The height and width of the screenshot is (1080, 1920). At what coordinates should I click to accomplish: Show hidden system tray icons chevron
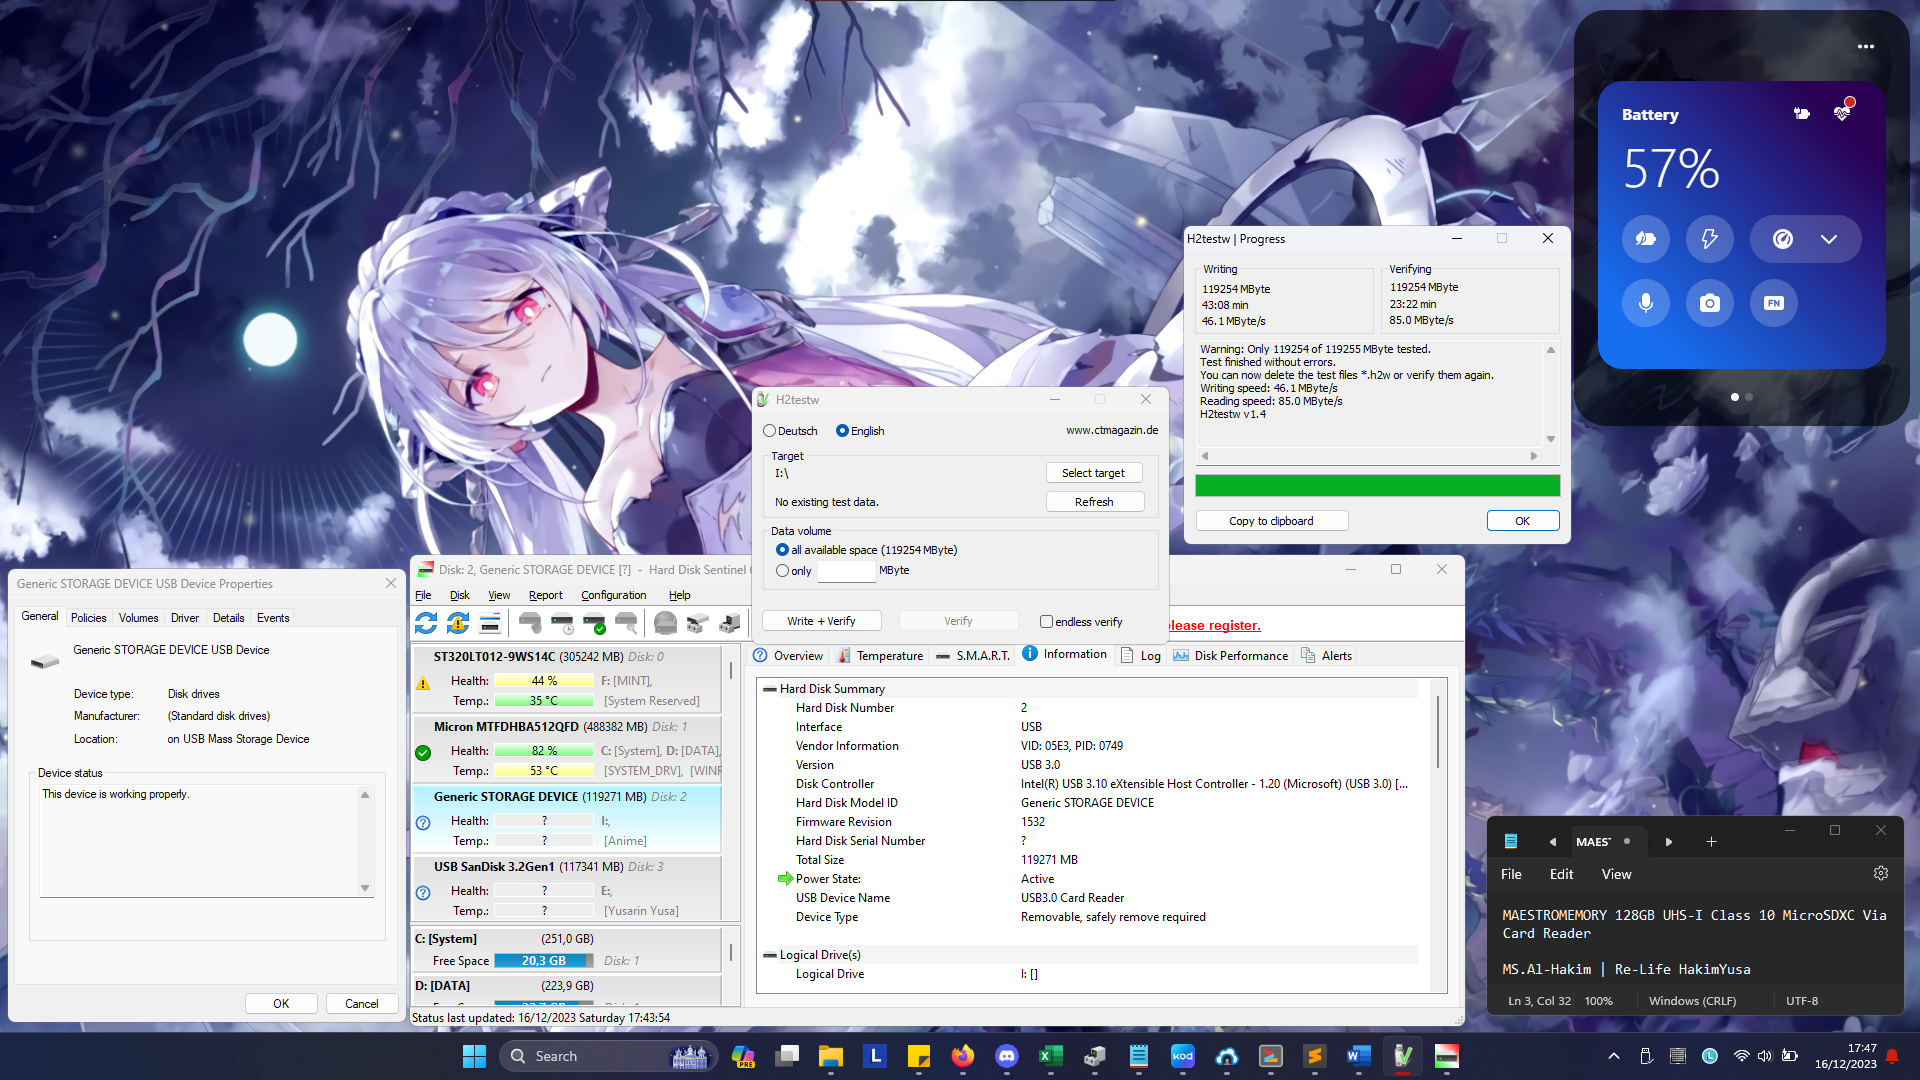[1614, 1056]
